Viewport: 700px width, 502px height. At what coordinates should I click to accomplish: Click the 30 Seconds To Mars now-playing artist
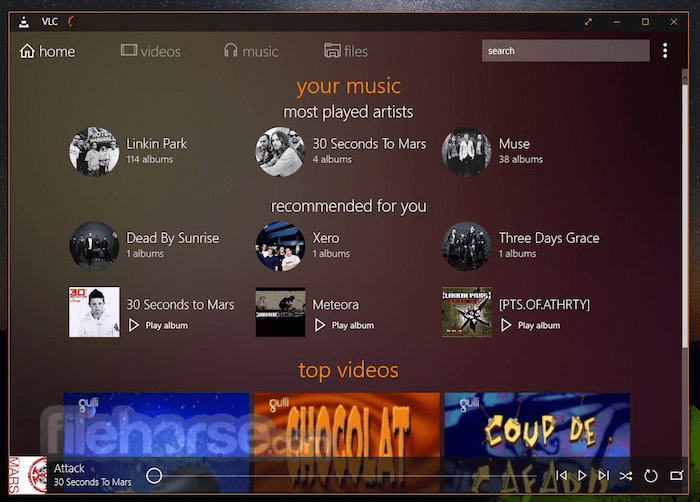93,482
